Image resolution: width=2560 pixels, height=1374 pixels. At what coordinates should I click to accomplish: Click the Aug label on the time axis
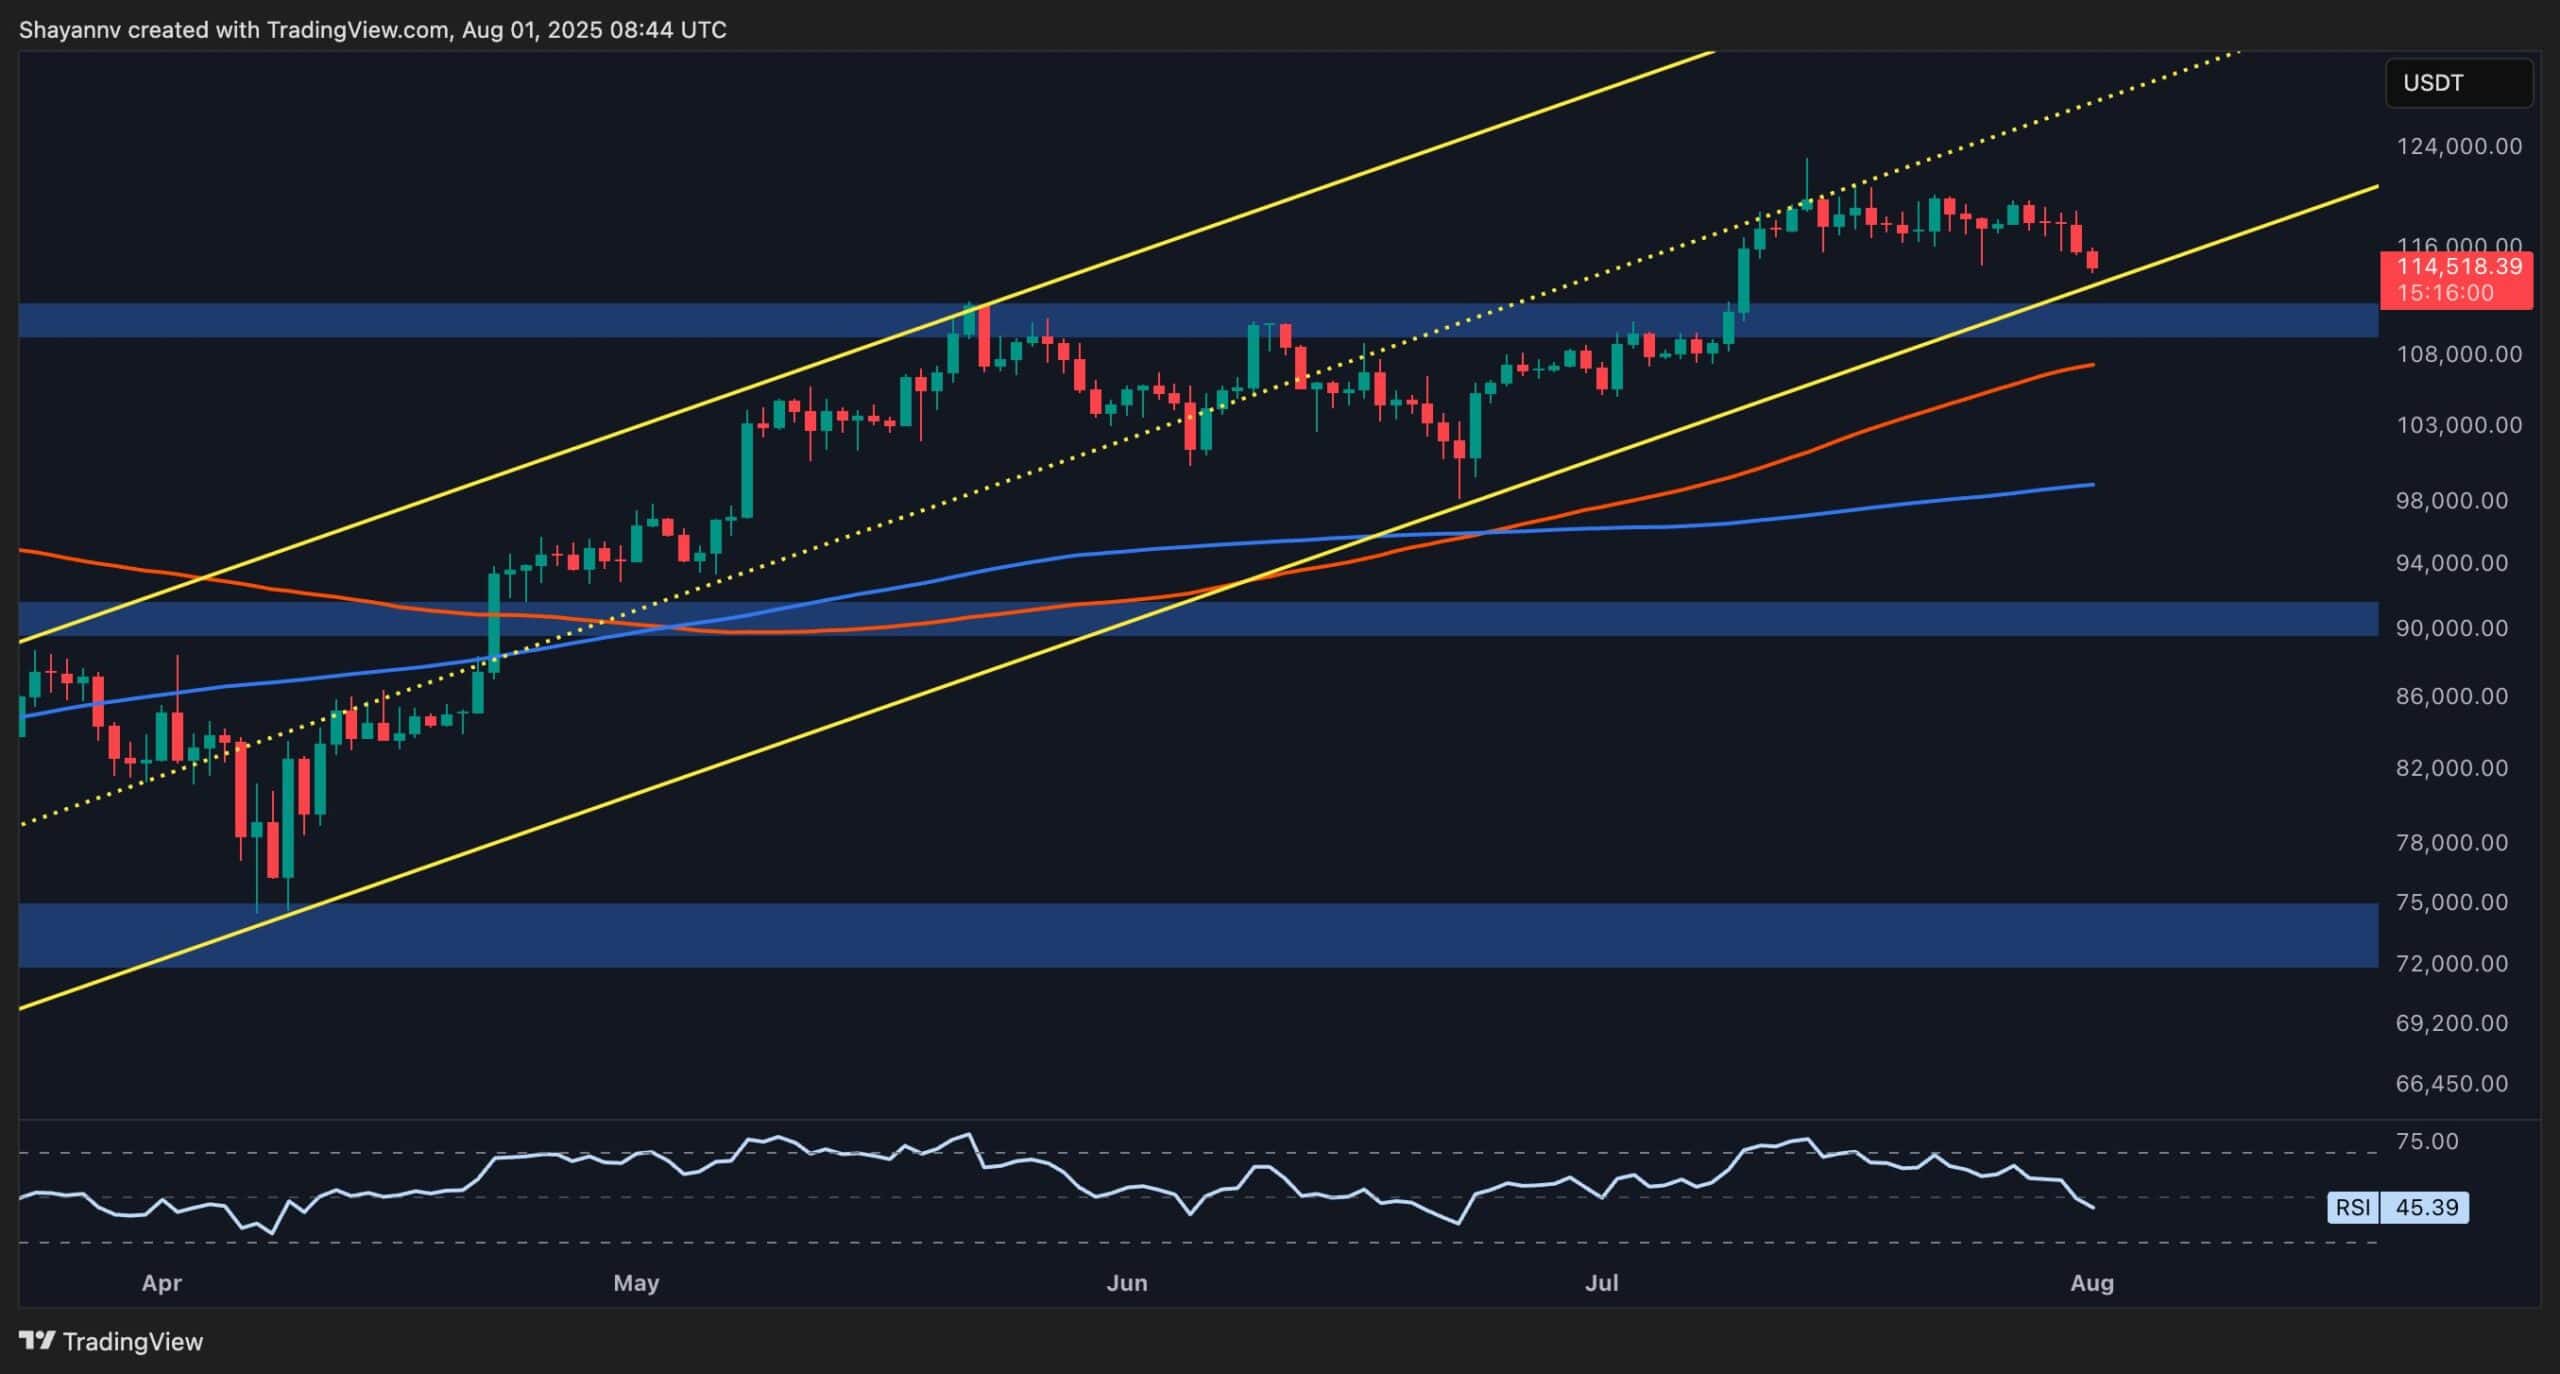click(2091, 1283)
